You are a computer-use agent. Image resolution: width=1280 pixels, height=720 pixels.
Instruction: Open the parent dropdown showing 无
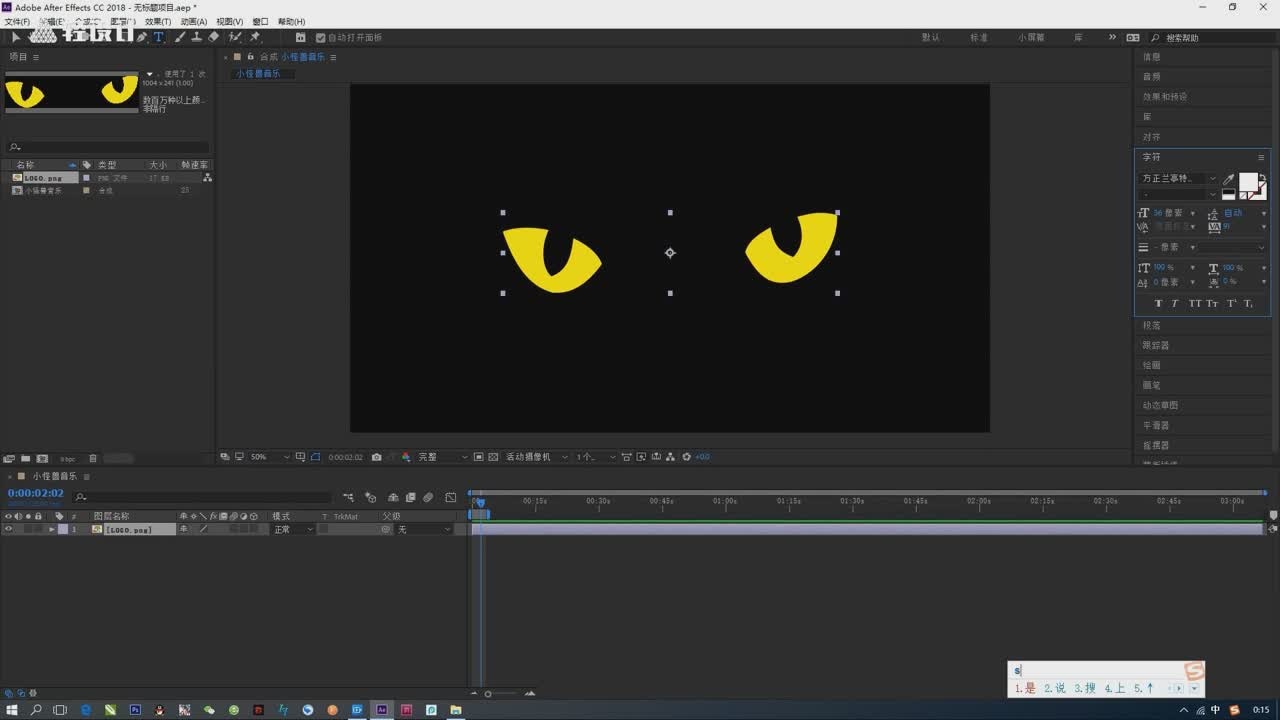coord(424,529)
